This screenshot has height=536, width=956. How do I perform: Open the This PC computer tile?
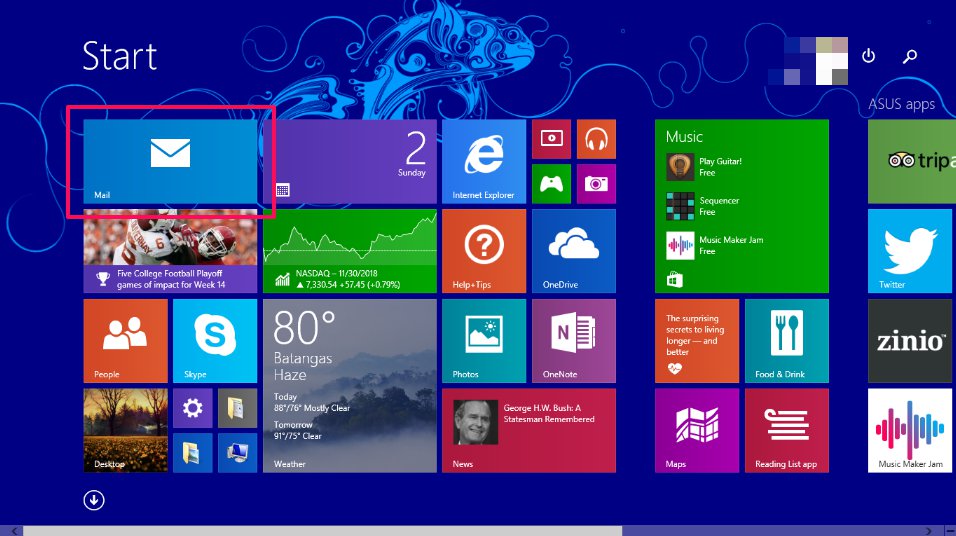pyautogui.click(x=237, y=453)
